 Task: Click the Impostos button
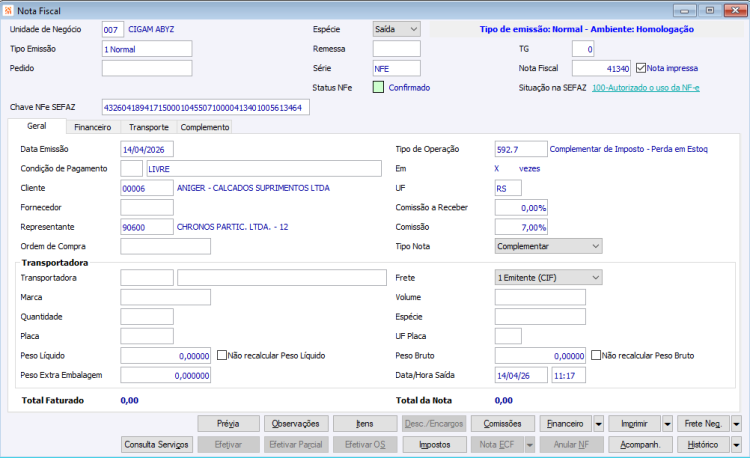tap(435, 445)
